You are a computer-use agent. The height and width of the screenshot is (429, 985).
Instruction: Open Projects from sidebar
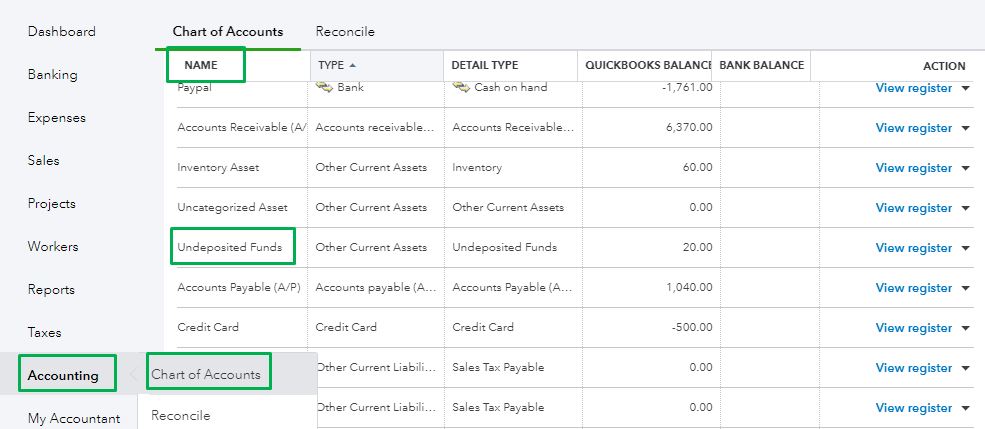pyautogui.click(x=52, y=204)
